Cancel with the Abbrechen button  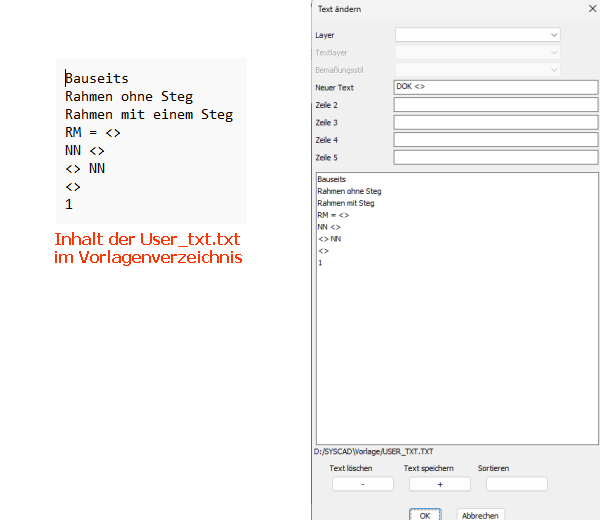(x=480, y=515)
